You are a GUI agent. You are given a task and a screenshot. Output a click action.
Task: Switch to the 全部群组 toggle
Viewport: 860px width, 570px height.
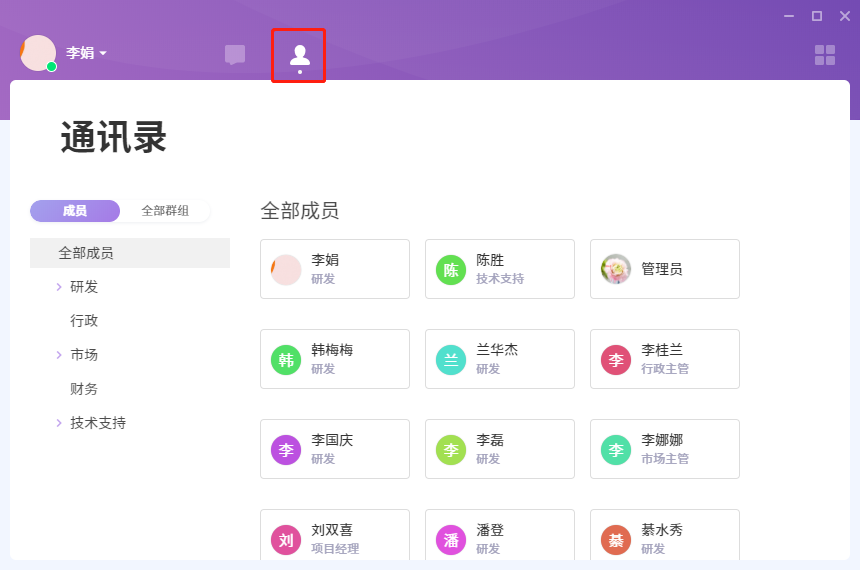tap(165, 211)
